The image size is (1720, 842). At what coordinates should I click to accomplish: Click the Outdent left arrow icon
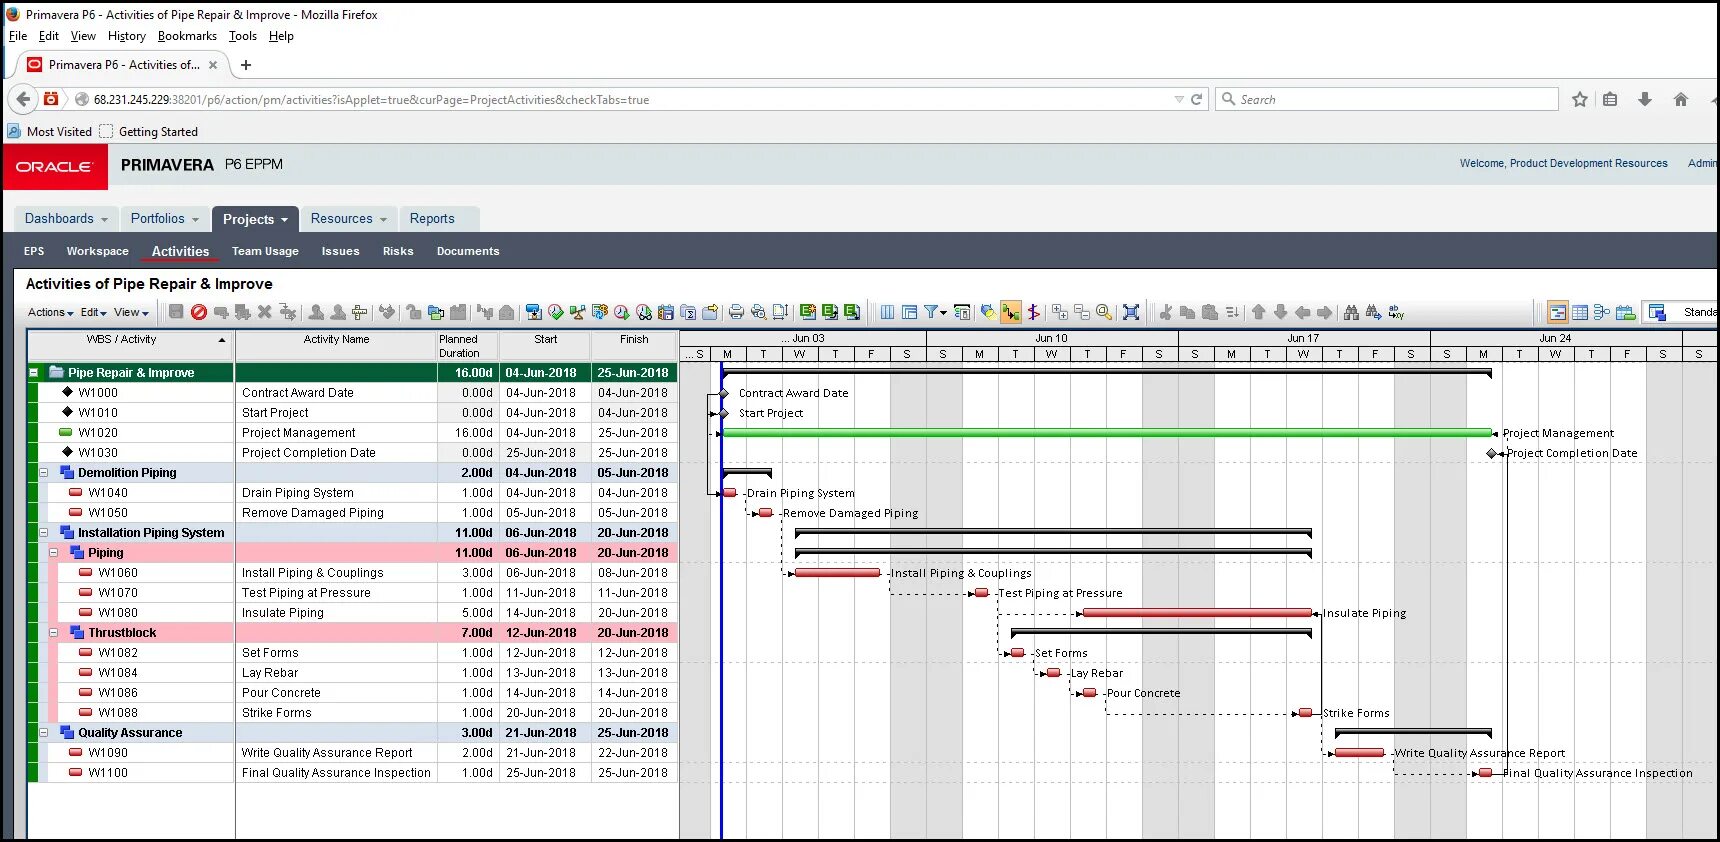[x=1302, y=312]
